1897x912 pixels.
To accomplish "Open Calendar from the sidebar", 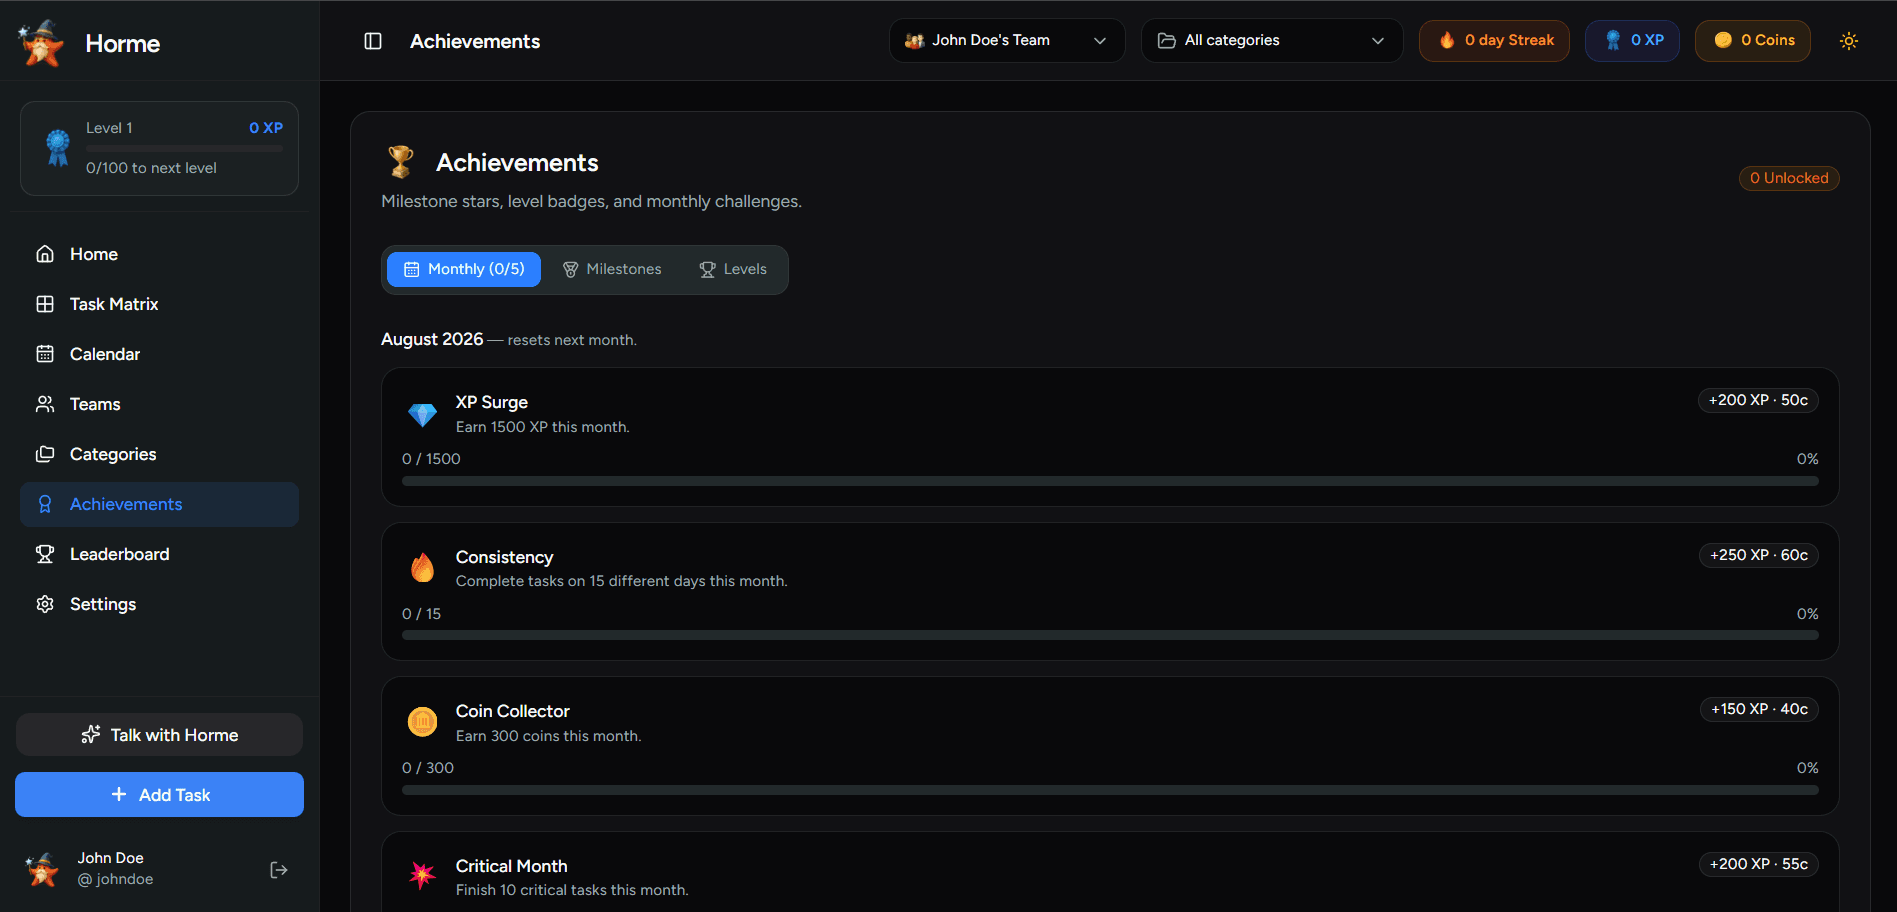I will tap(159, 354).
